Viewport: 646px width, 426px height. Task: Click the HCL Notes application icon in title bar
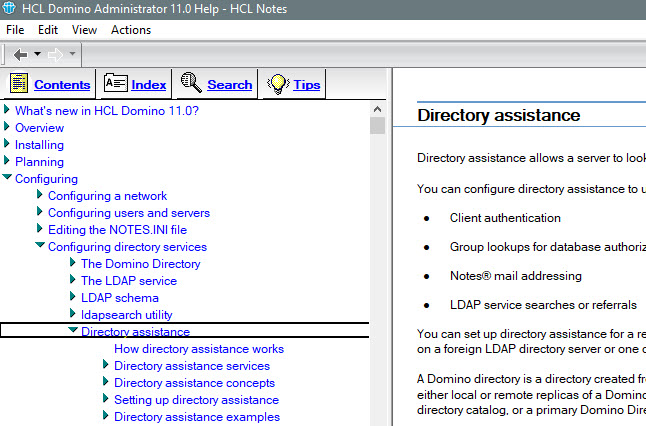click(9, 8)
